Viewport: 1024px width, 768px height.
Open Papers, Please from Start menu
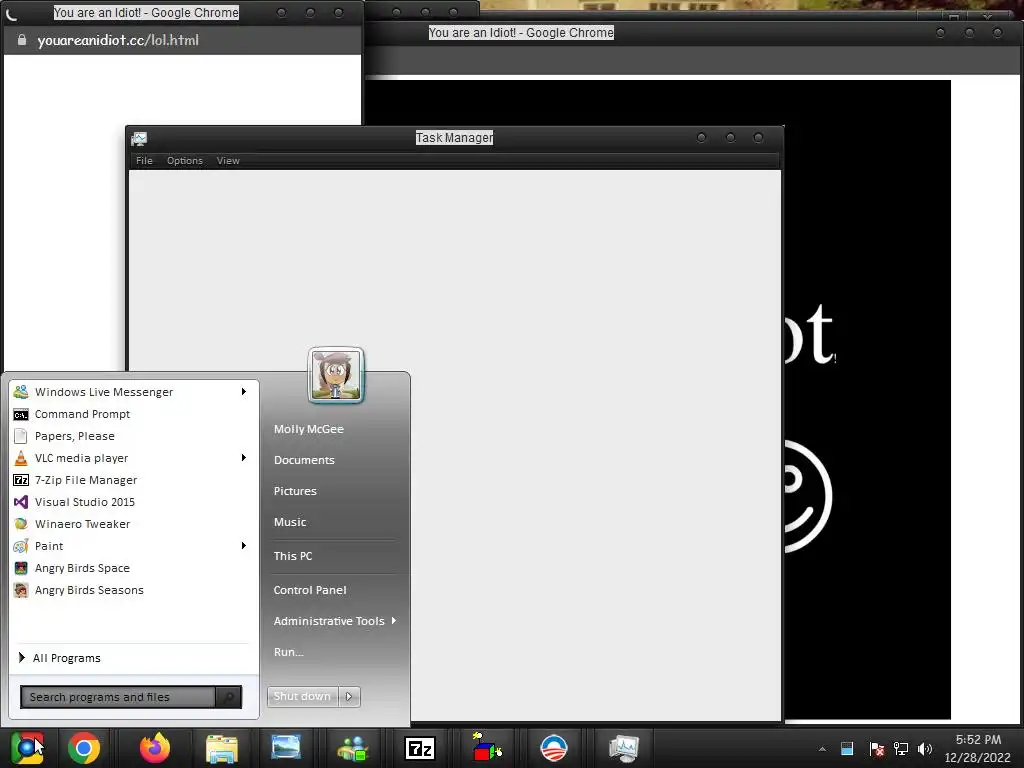tap(134, 436)
